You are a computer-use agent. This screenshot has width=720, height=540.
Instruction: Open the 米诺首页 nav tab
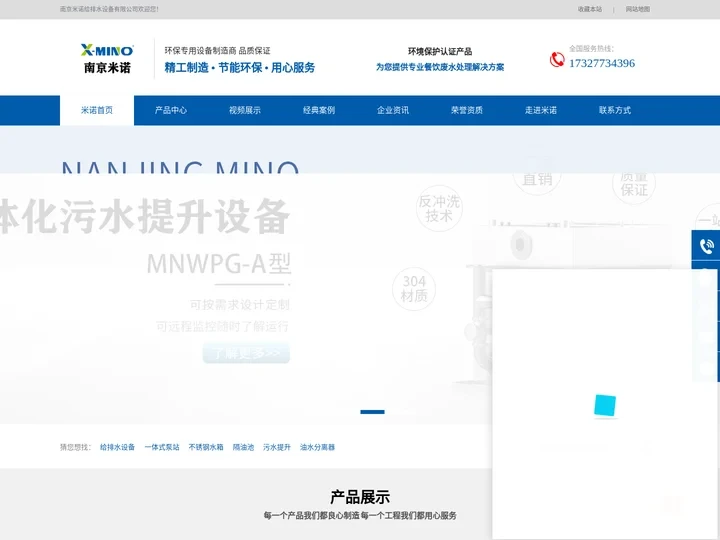(x=97, y=110)
